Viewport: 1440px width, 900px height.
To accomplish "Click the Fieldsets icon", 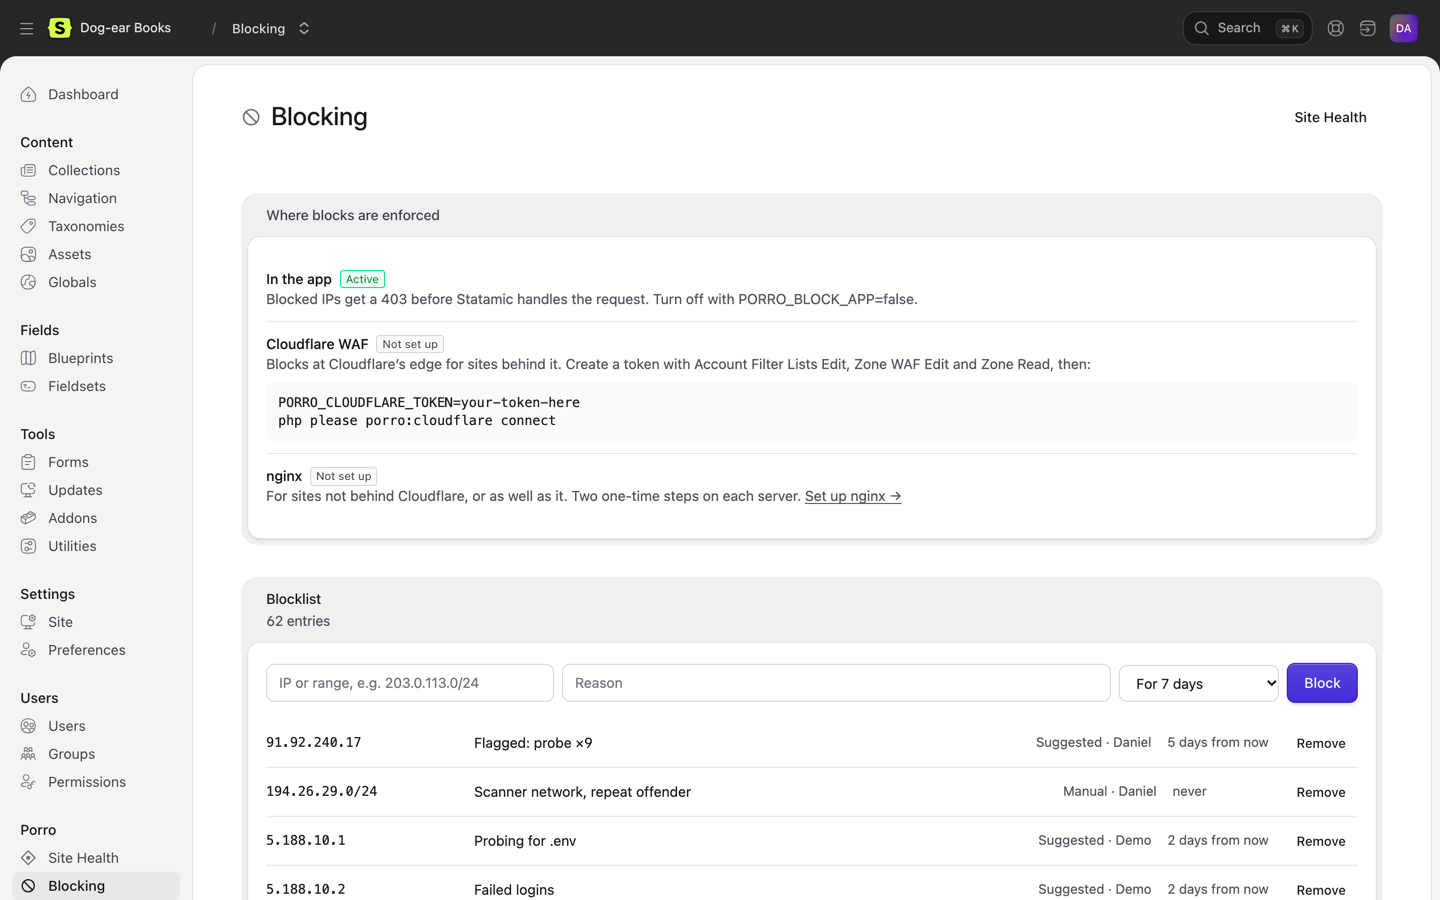I will click(28, 387).
